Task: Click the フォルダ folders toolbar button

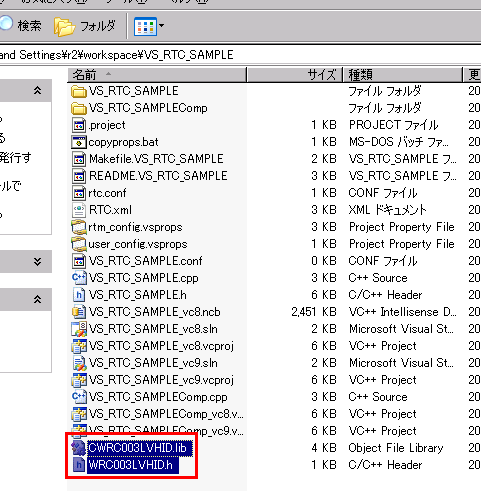Action: (85, 26)
